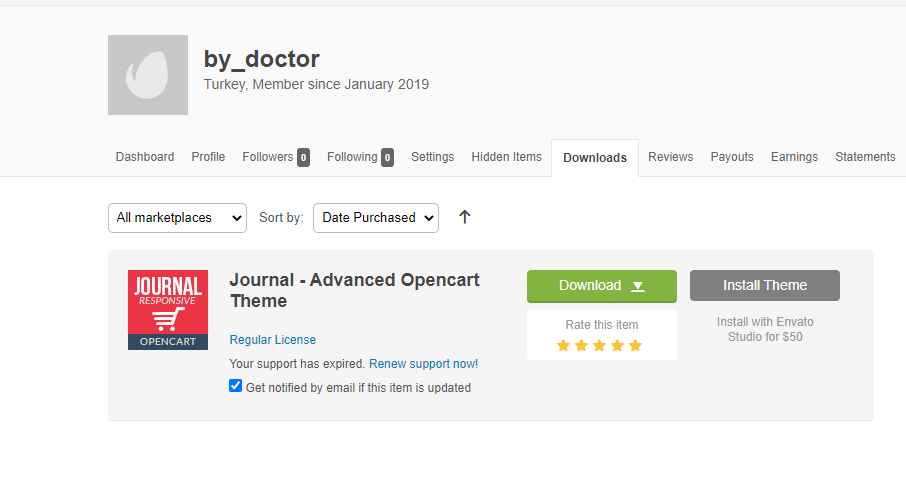Uncheck email update notification checkbox
This screenshot has height=479, width=906.
point(235,386)
